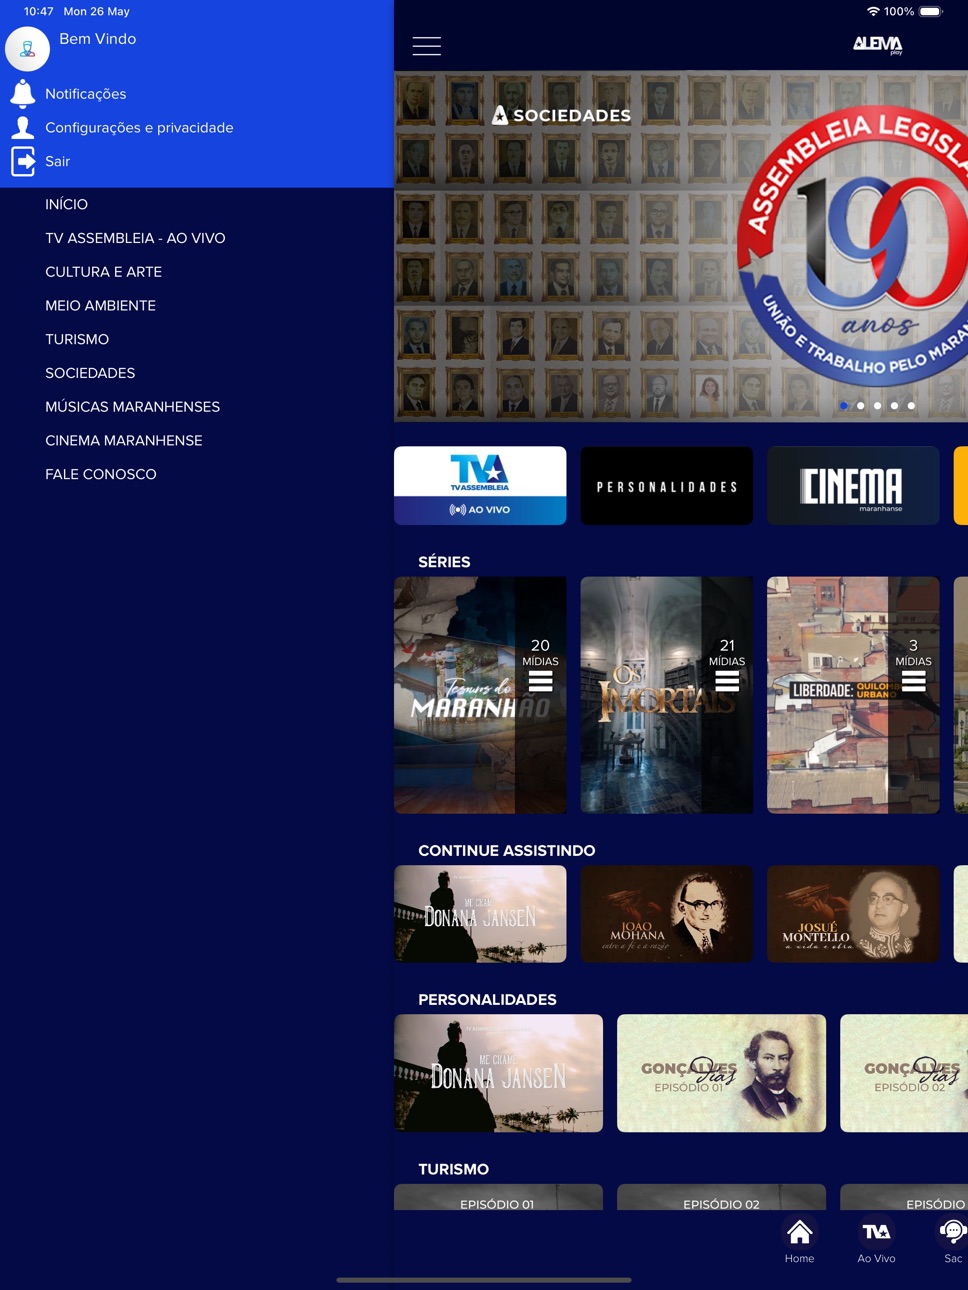Open the CINEMA maranhense category tile

click(x=853, y=485)
